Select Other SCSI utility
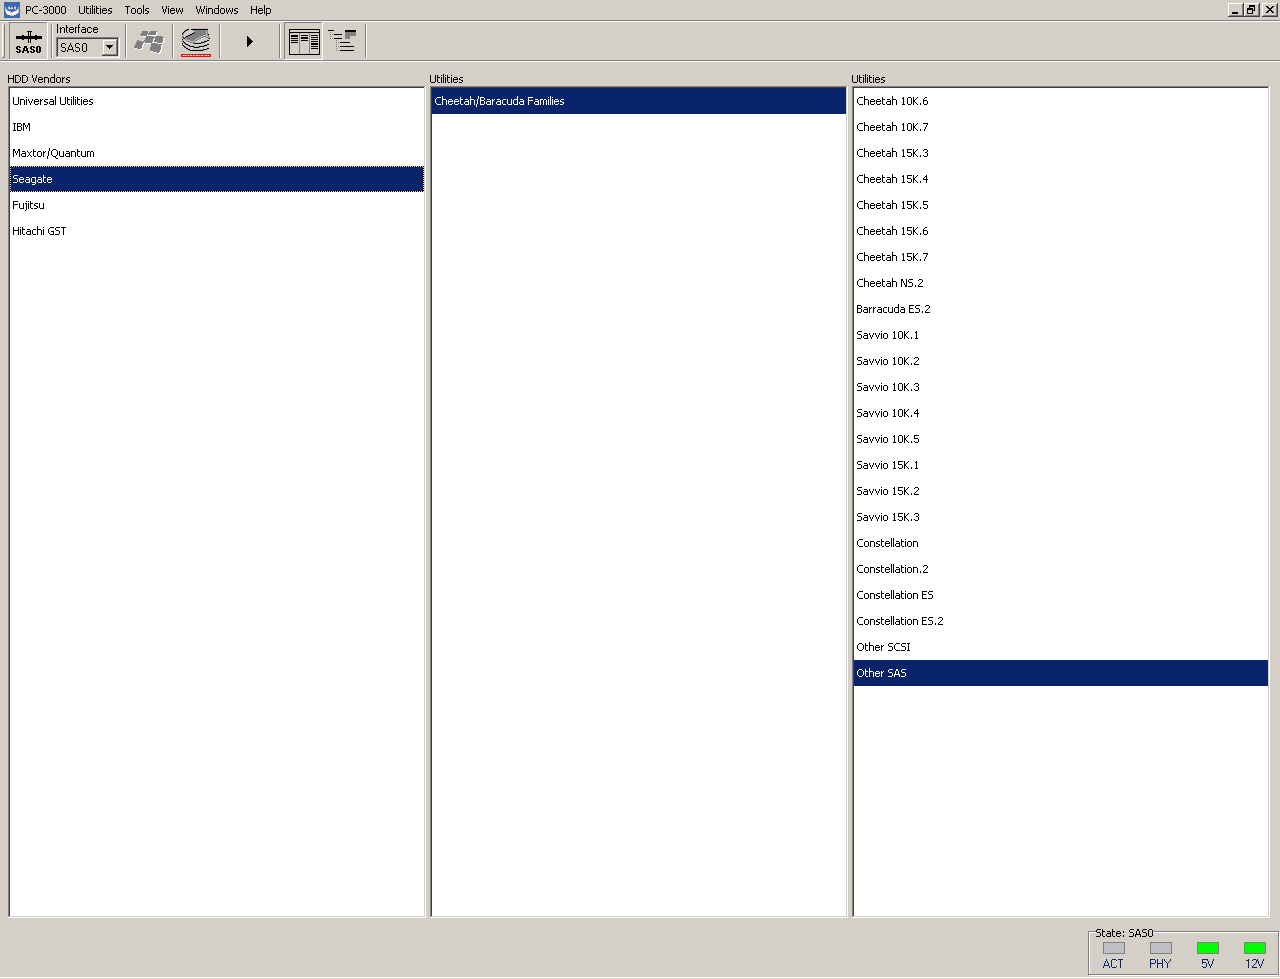Screen dimensions: 1280x979 point(1061,647)
